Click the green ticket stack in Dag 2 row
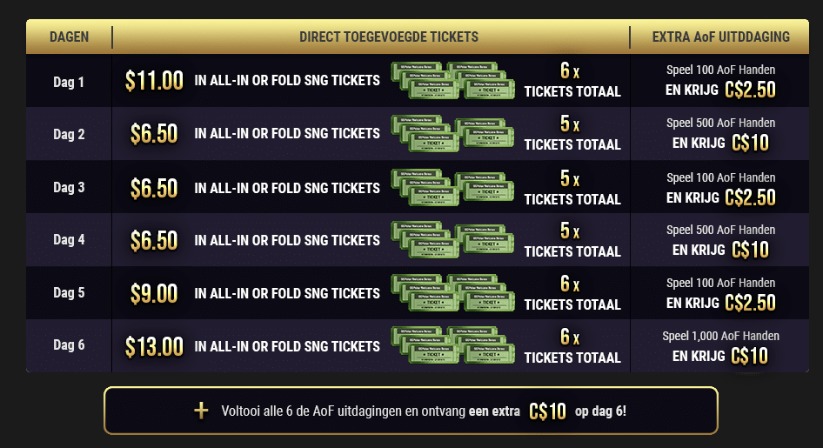The width and height of the screenshot is (823, 448). (x=450, y=134)
